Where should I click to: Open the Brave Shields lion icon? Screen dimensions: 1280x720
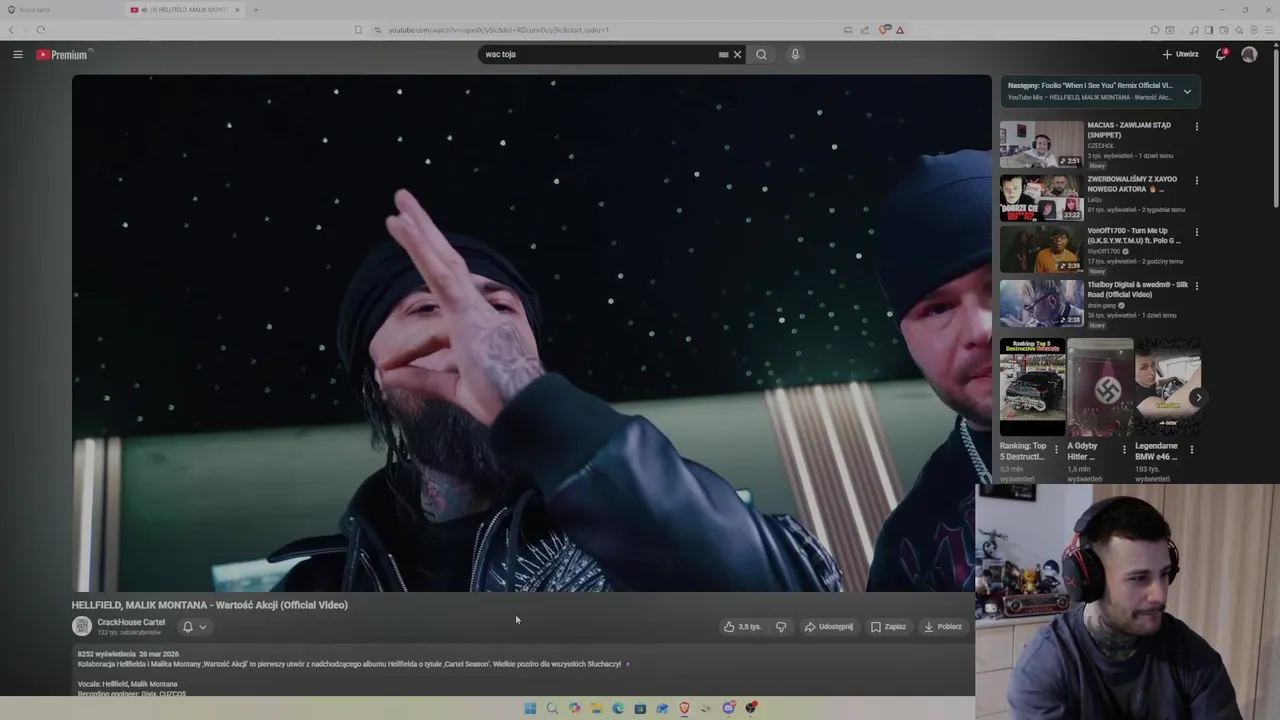[x=884, y=30]
